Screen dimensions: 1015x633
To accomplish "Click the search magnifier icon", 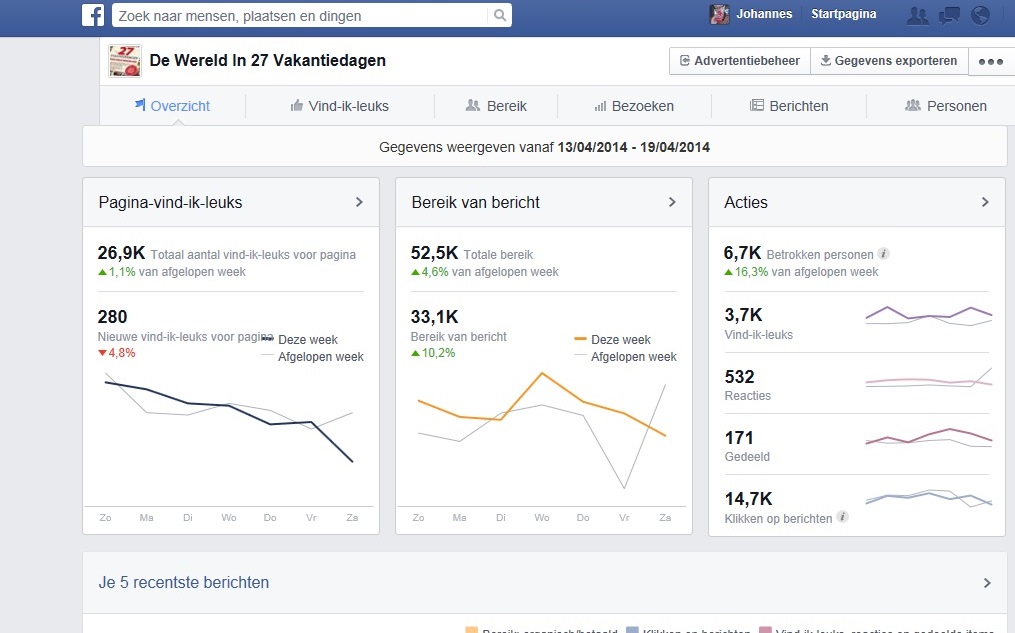I will [x=500, y=16].
